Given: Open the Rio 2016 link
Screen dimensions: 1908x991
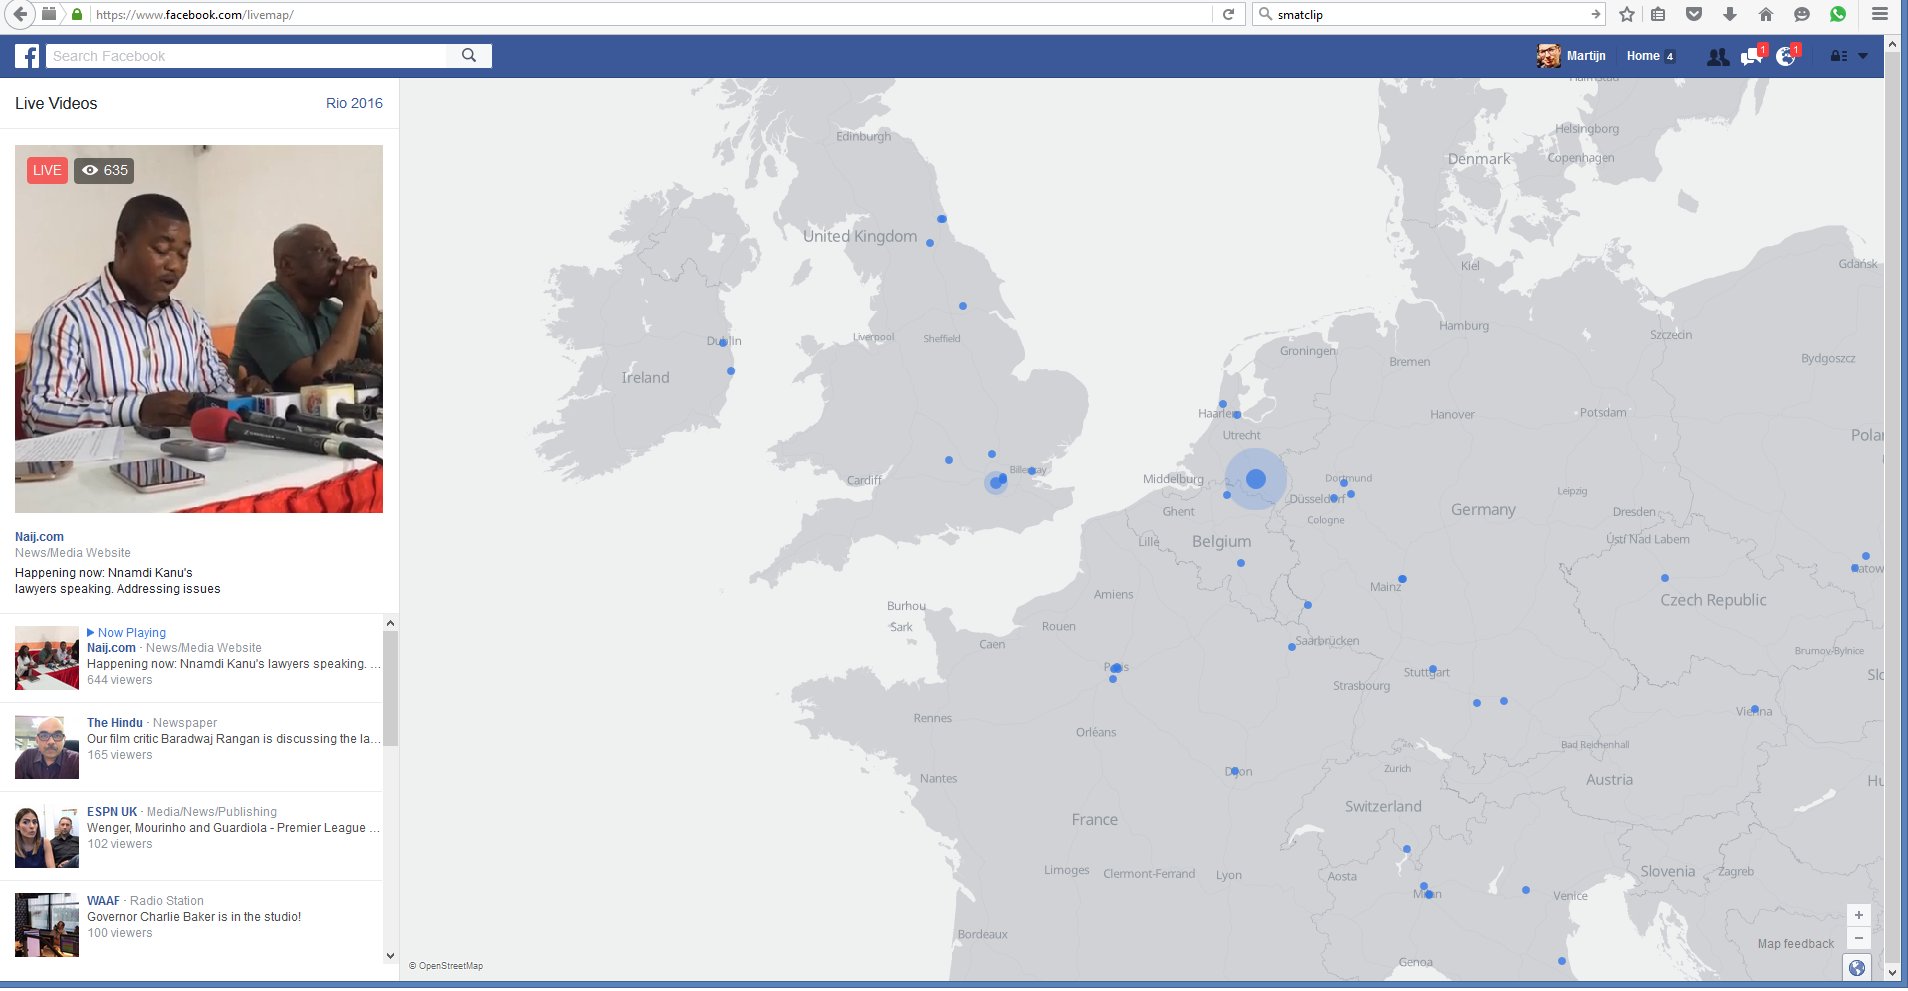Looking at the screenshot, I should pos(354,103).
